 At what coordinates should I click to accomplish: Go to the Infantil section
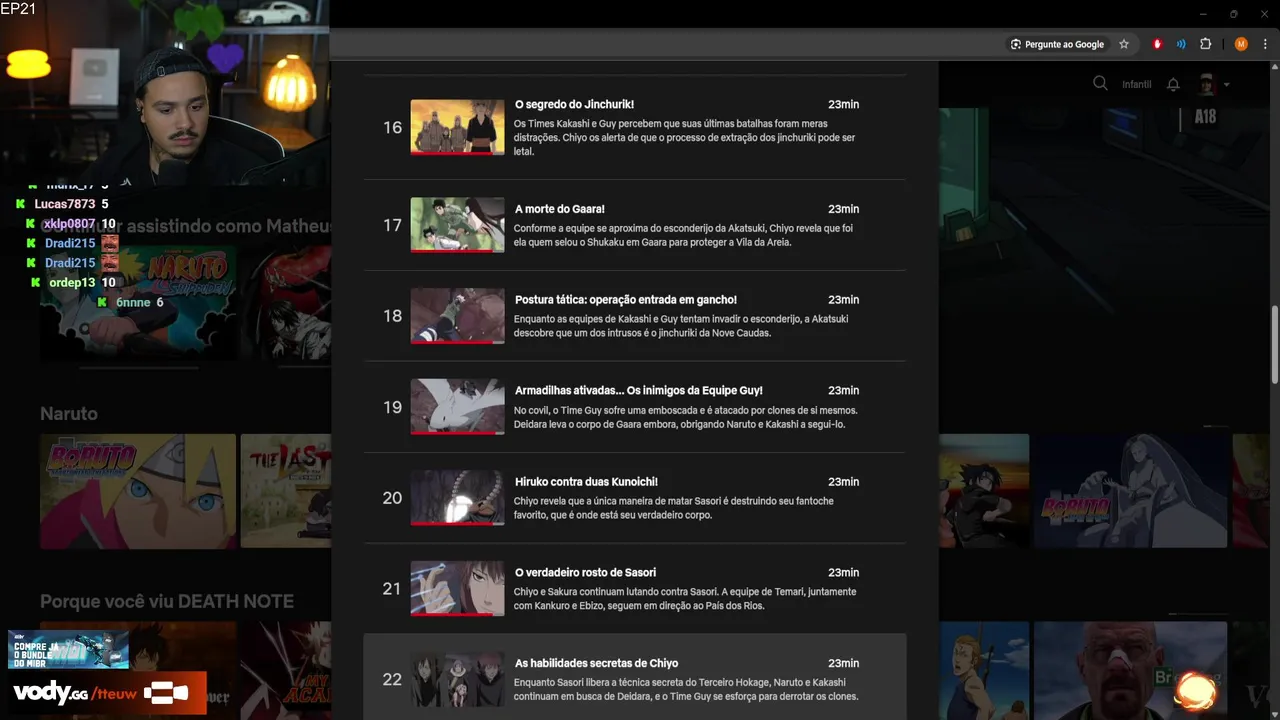click(x=1137, y=84)
